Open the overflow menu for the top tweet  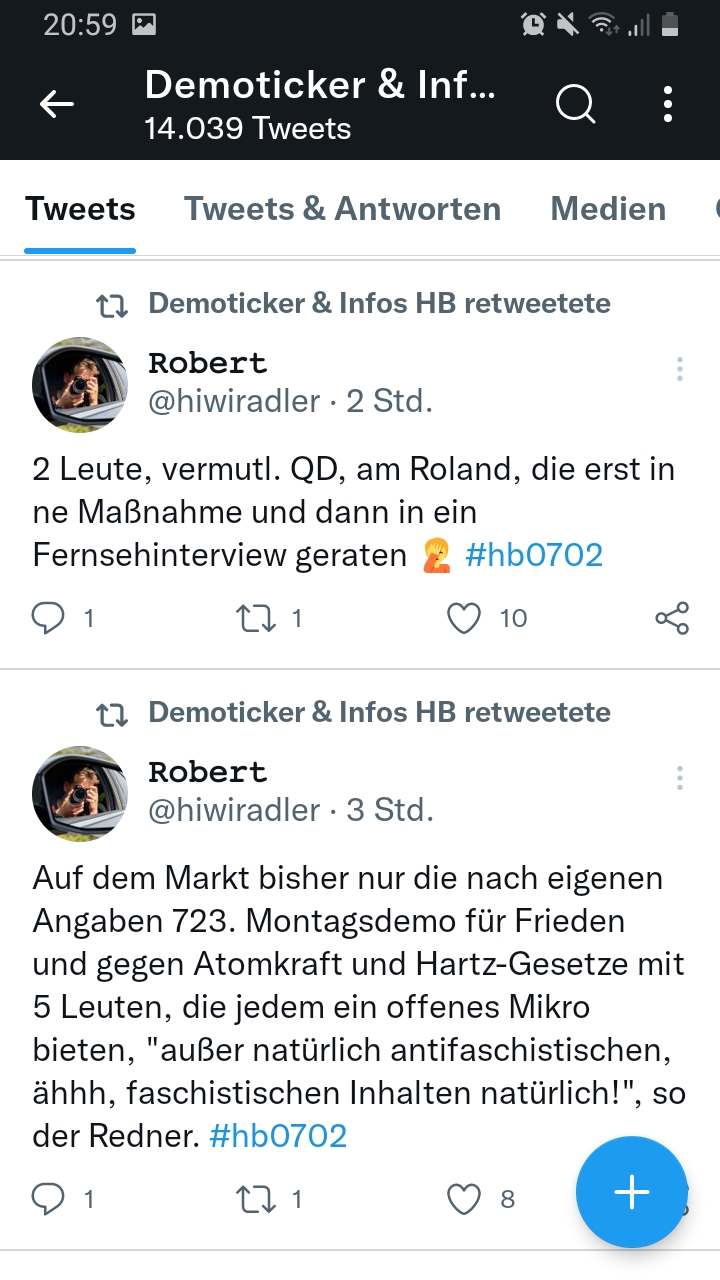point(679,369)
